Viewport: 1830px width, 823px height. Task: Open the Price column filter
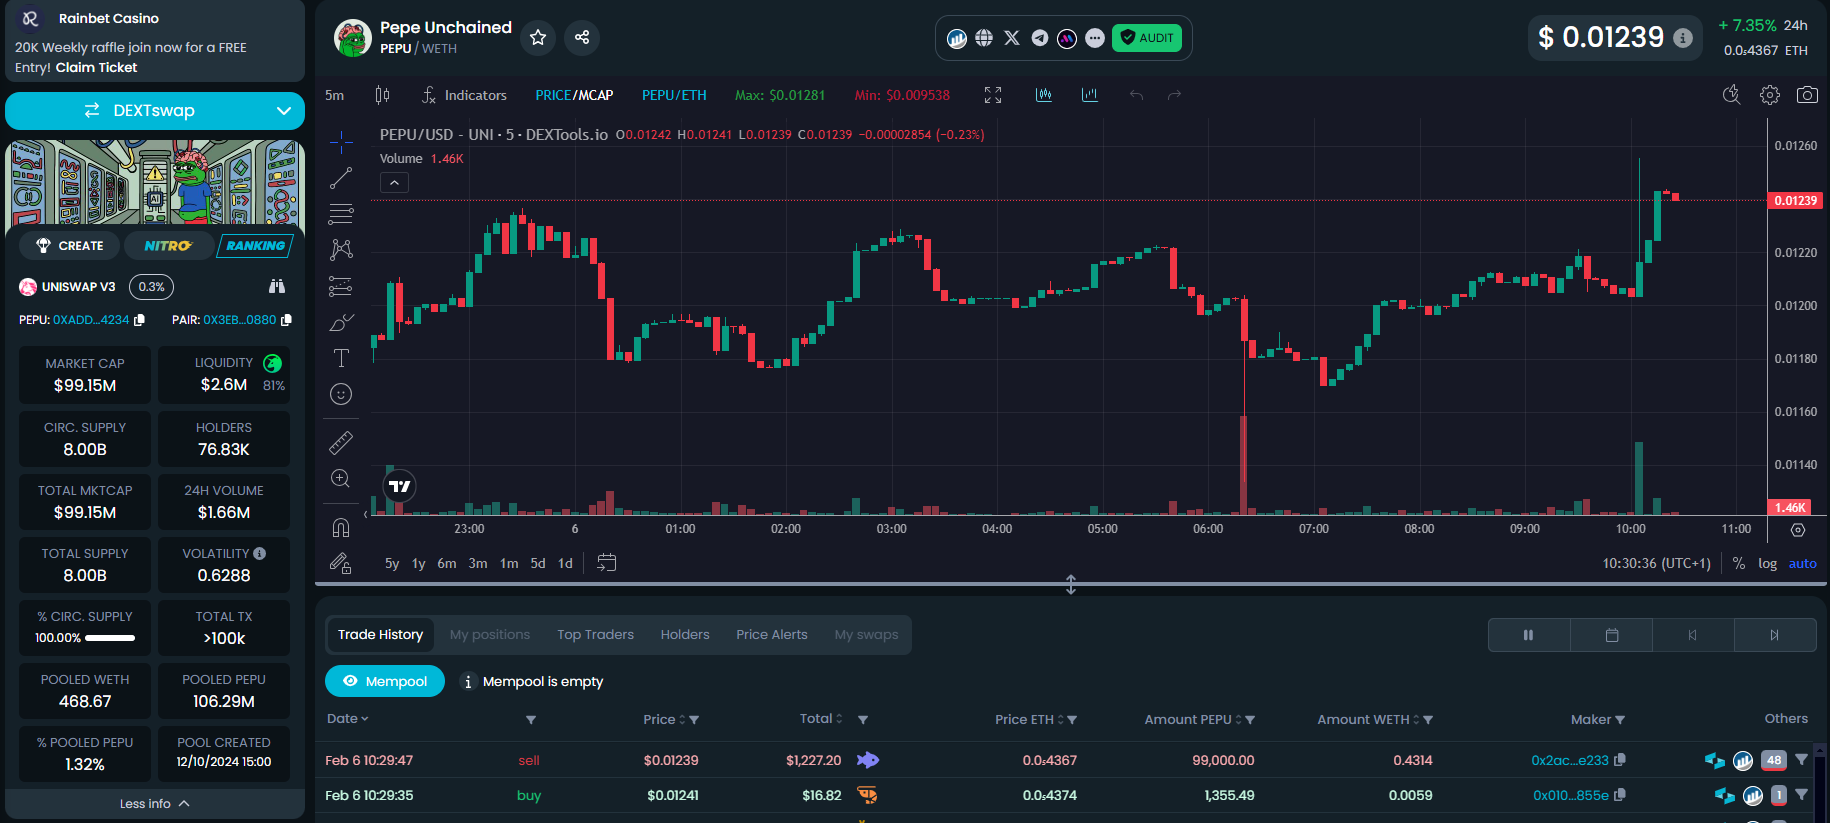tap(694, 720)
